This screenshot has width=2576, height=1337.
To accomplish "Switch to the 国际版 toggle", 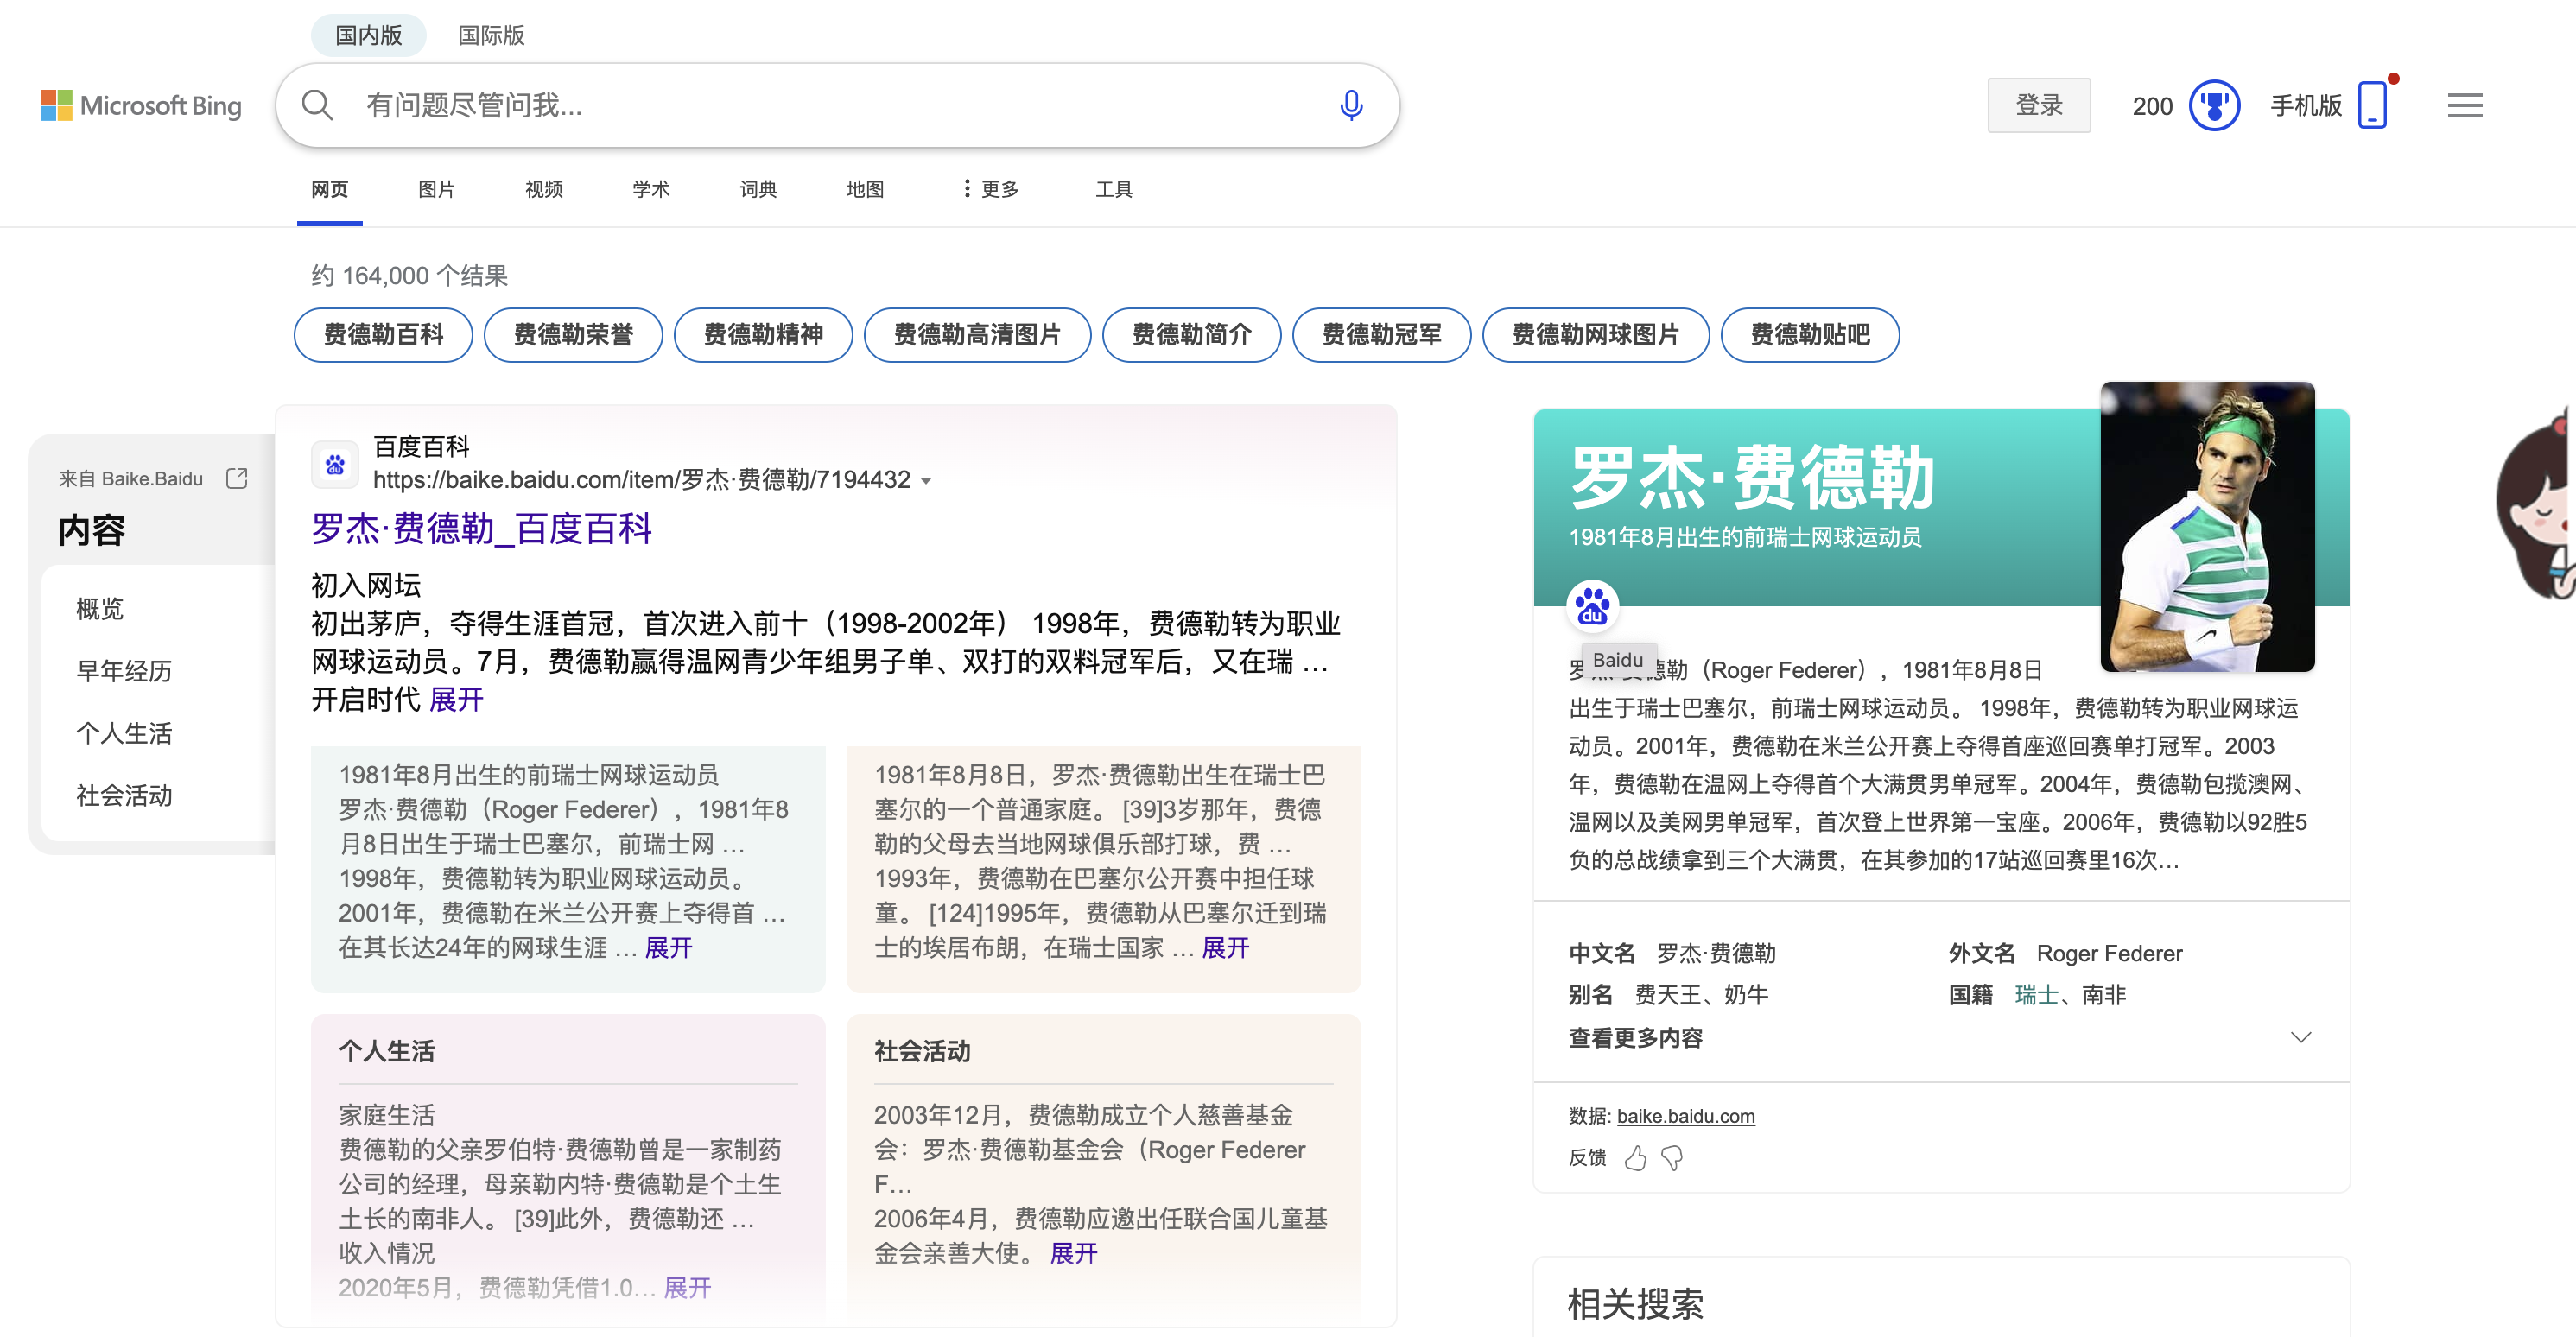I will (x=491, y=35).
